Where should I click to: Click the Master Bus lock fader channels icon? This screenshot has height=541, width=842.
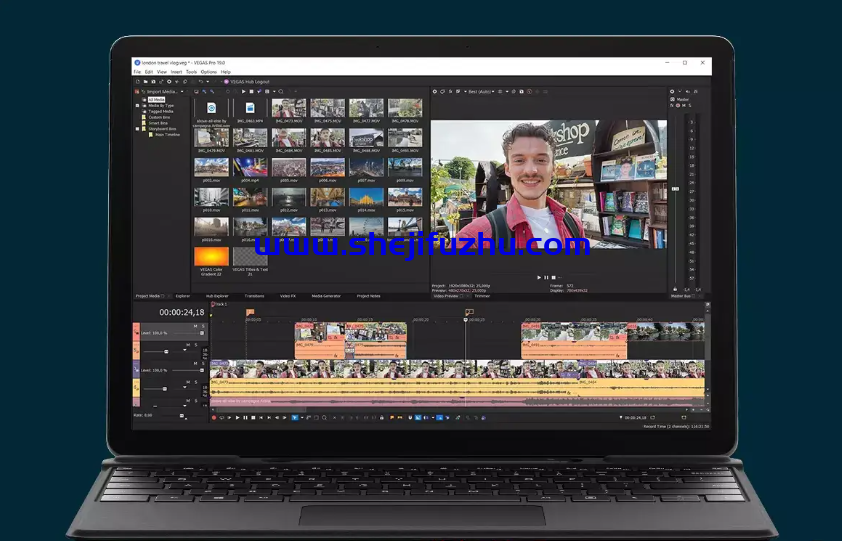[x=675, y=290]
